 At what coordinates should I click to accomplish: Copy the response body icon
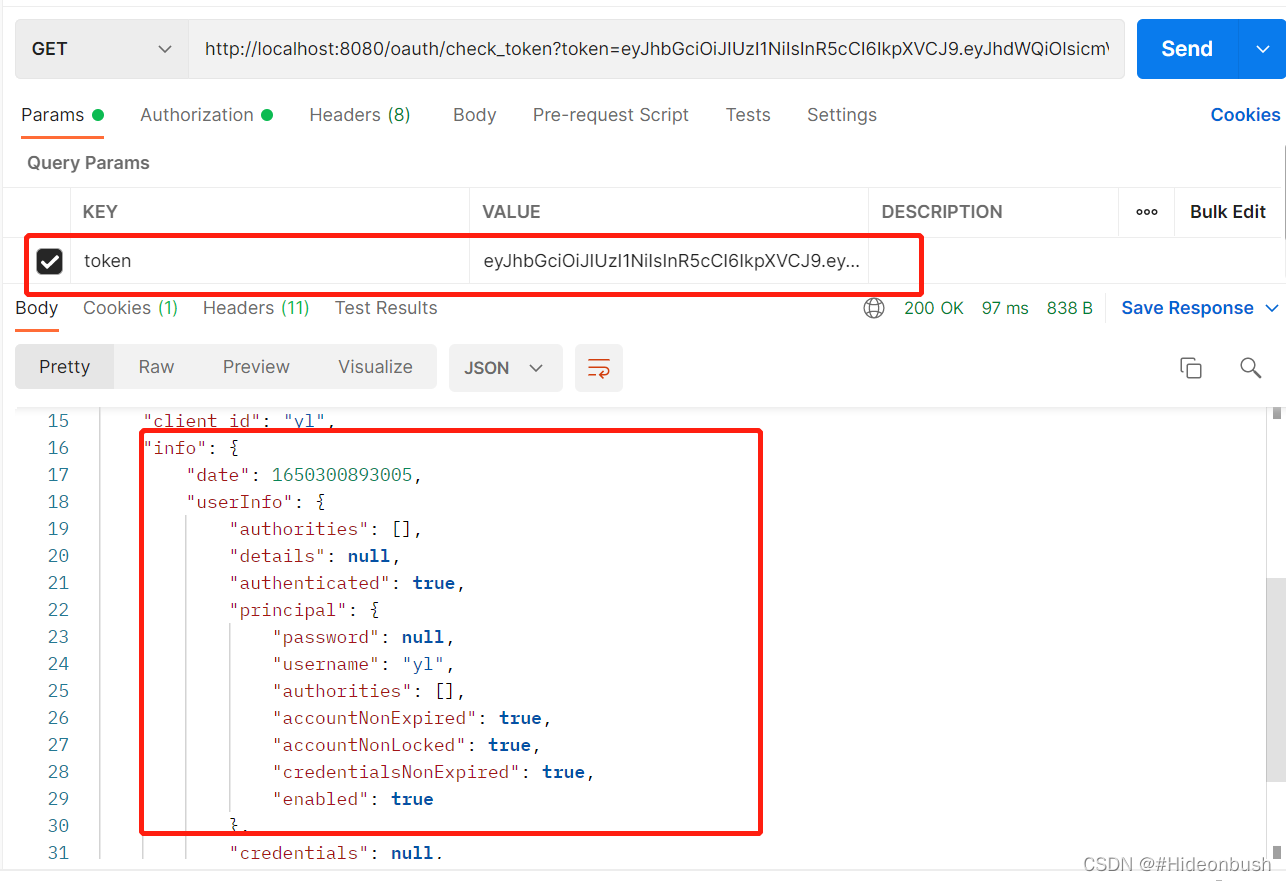(1190, 368)
